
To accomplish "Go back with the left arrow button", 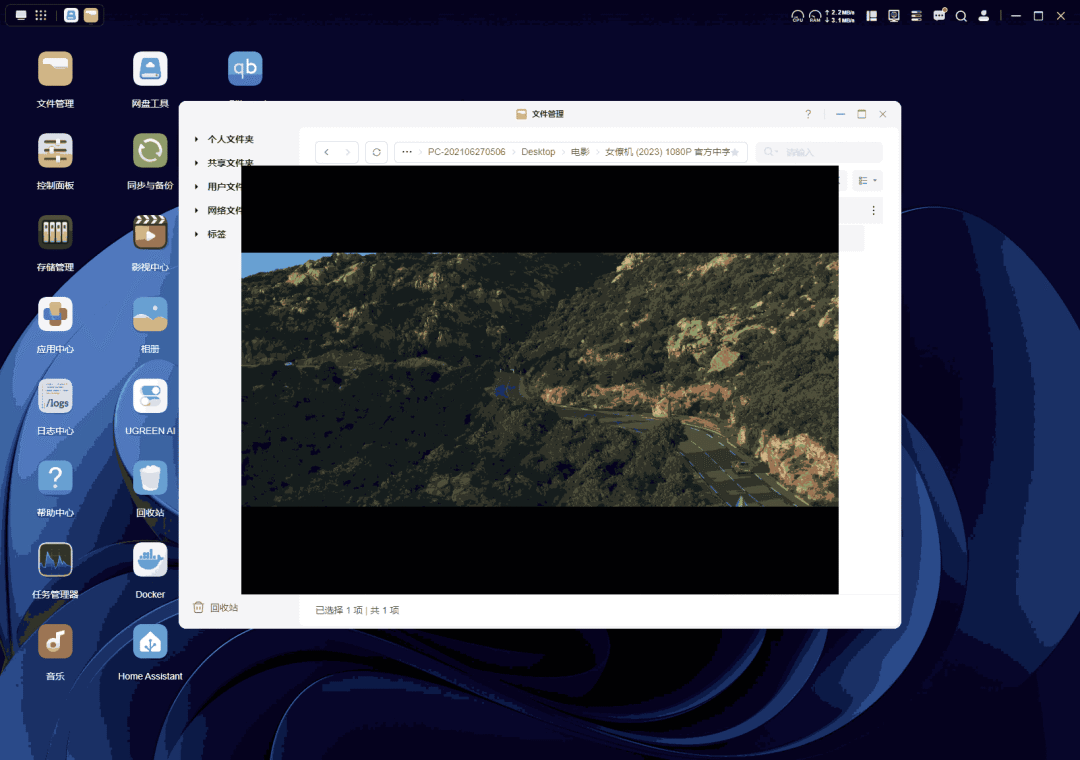I will [326, 152].
